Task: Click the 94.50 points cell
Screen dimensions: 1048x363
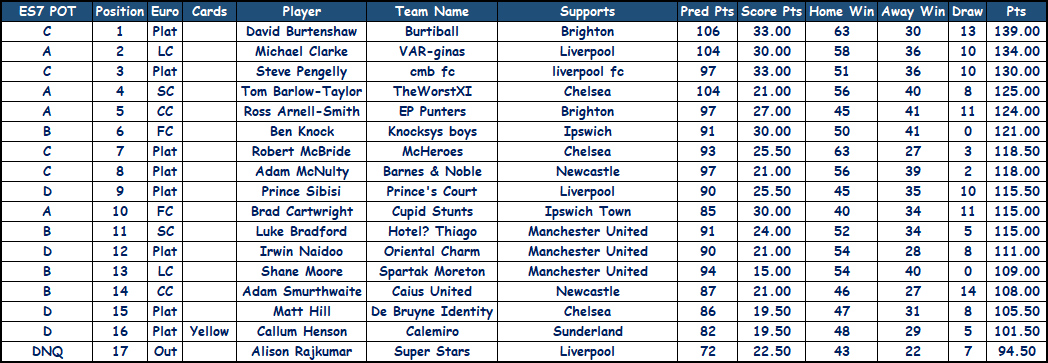Action: [1016, 352]
